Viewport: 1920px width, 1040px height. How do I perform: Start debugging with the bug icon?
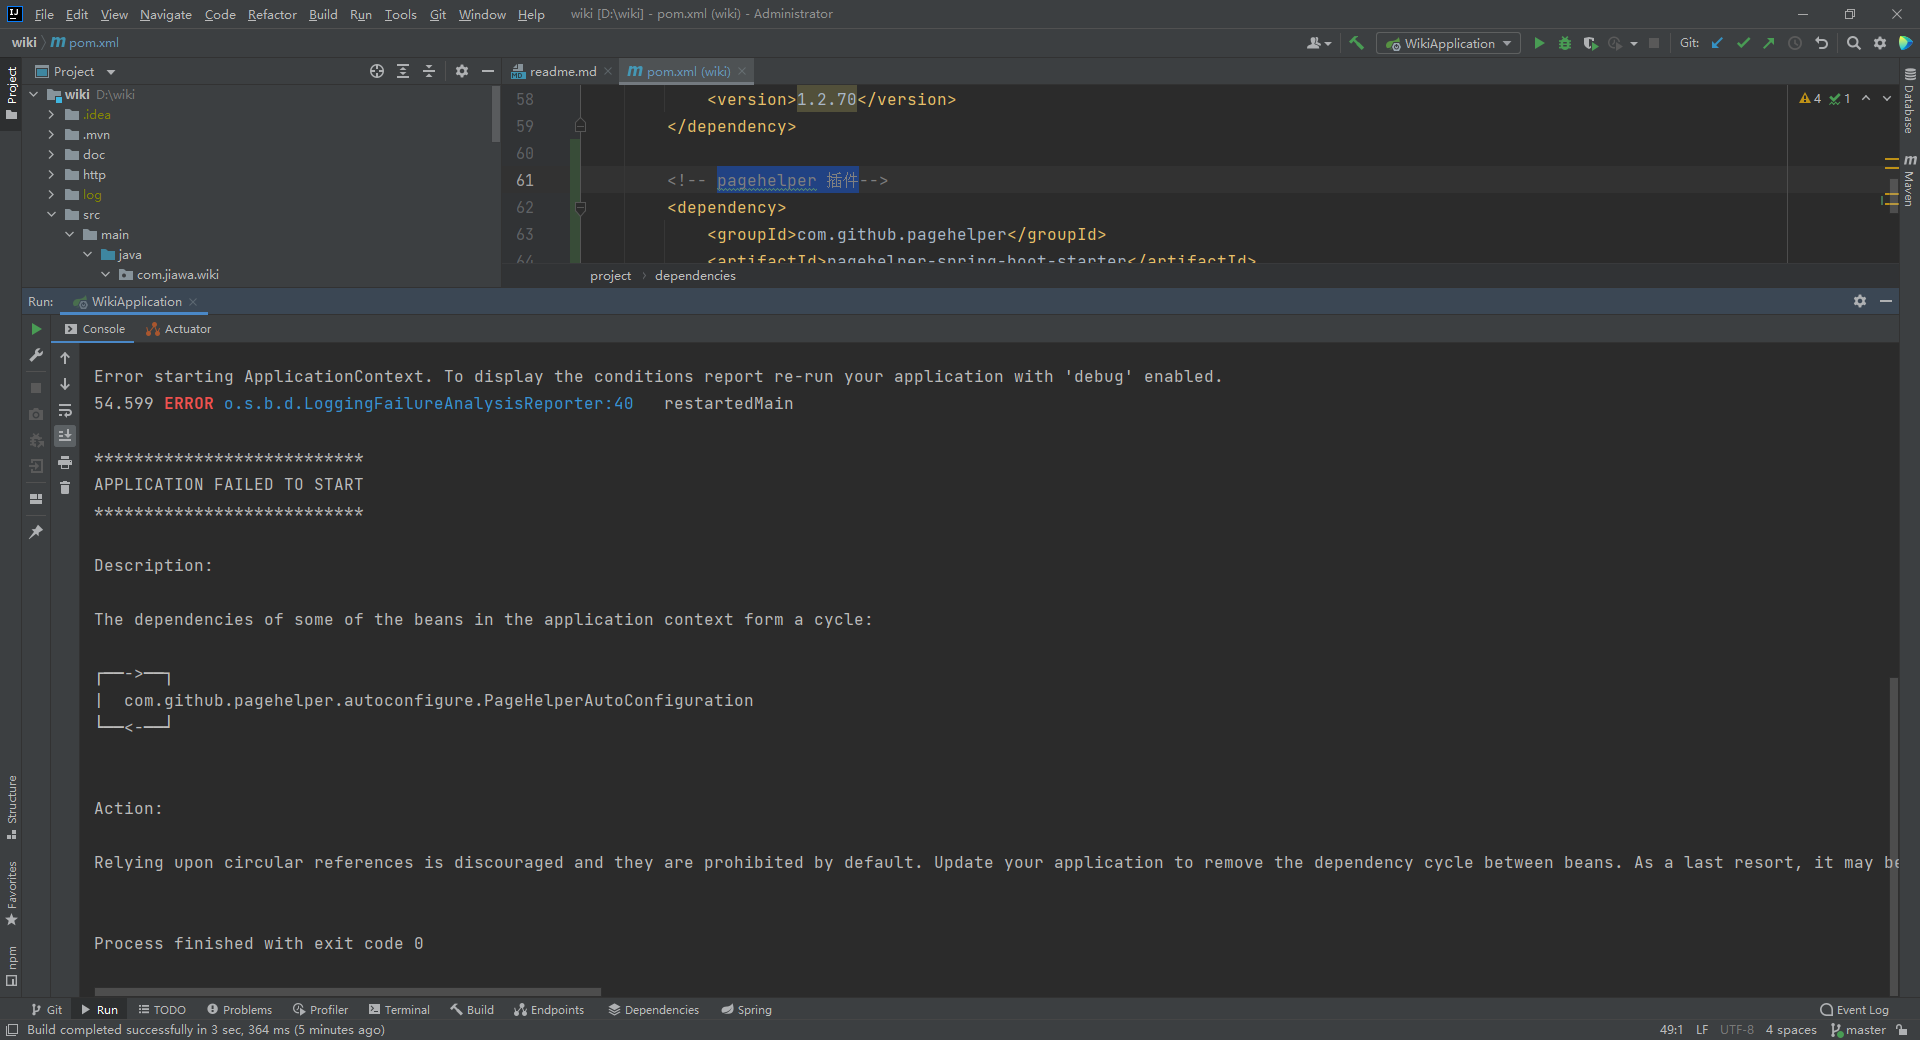point(1565,43)
